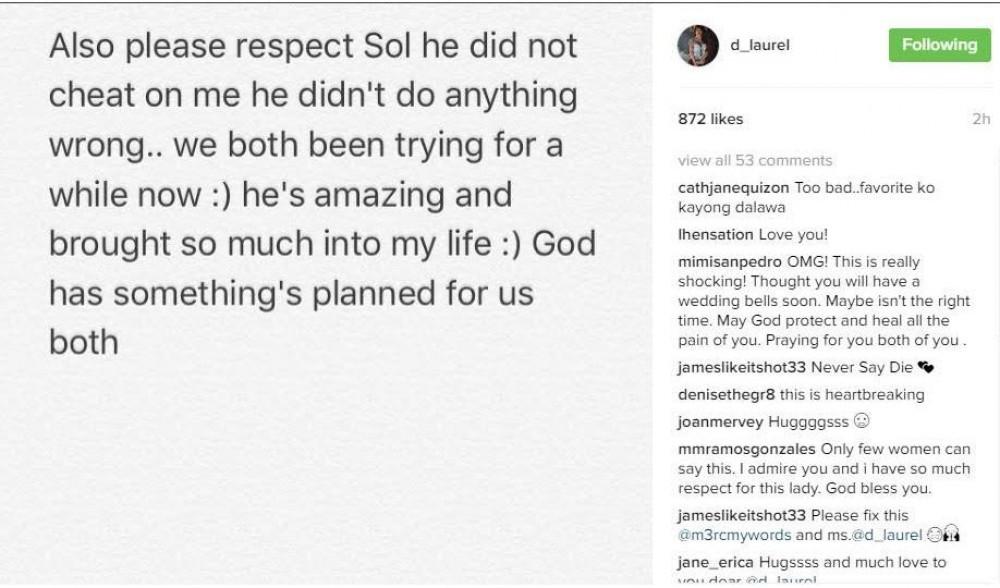Toggle the green Following button
The height and width of the screenshot is (588, 1000).
939,45
